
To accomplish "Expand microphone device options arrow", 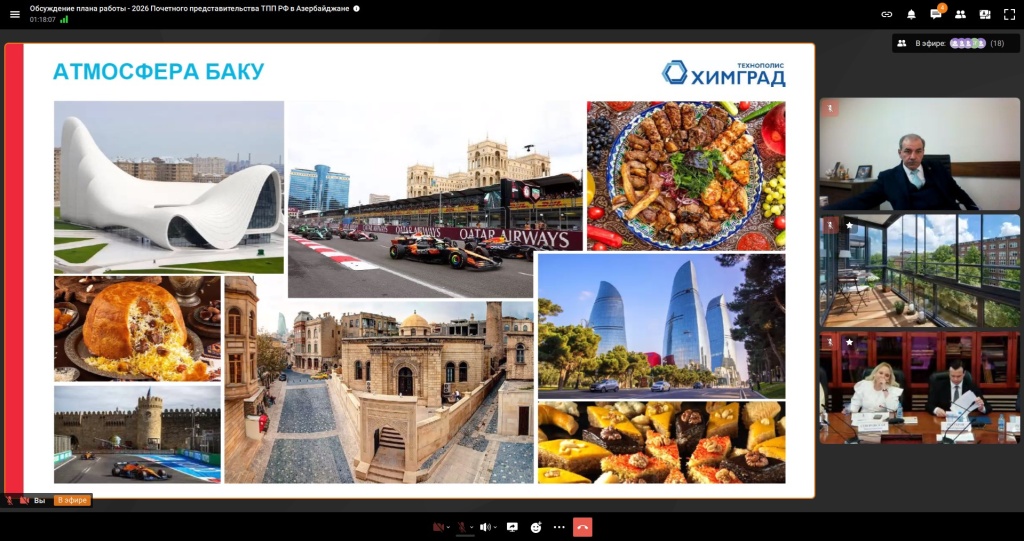I will [471, 527].
